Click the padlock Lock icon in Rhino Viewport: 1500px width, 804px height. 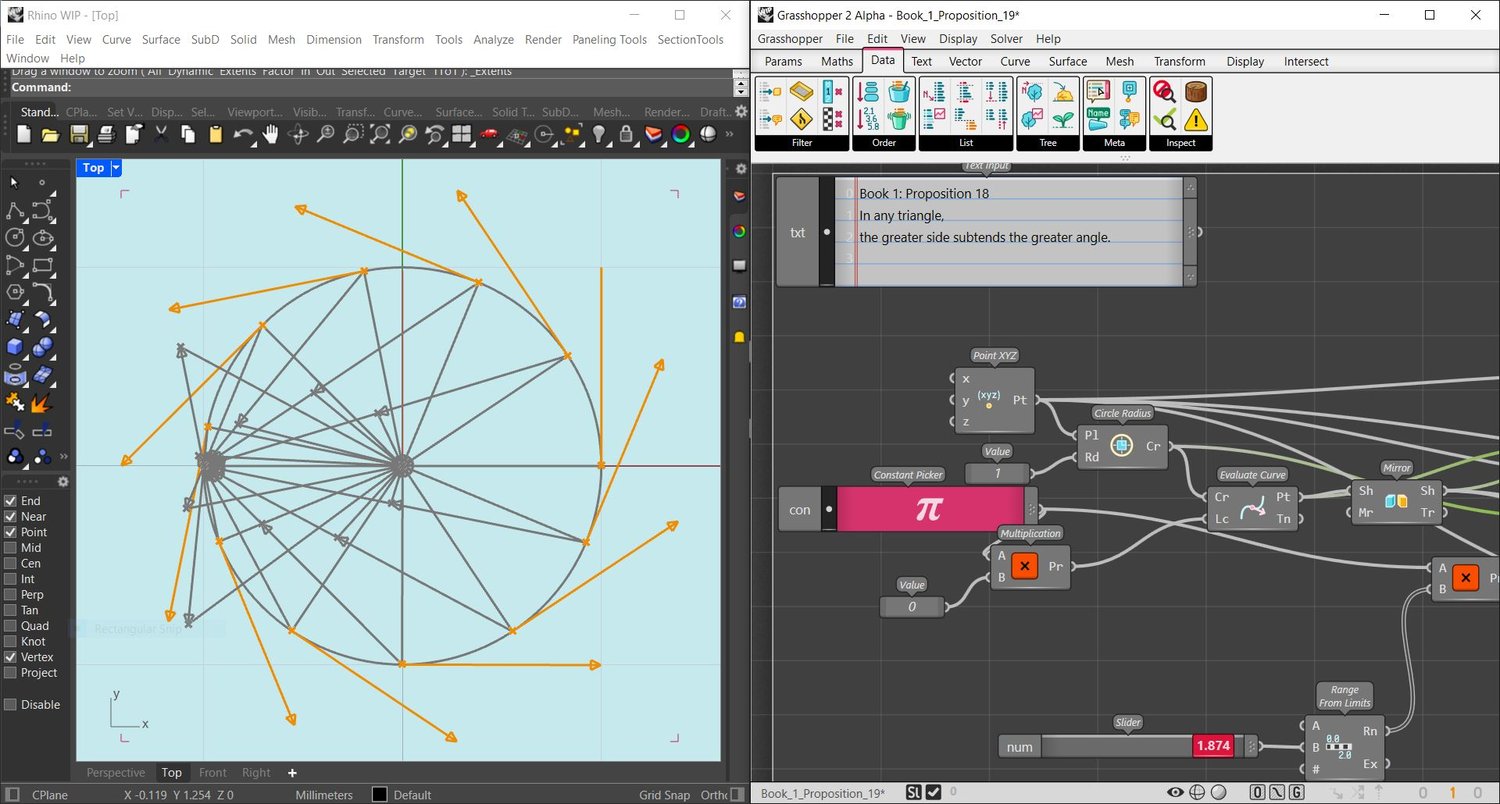pyautogui.click(x=626, y=134)
